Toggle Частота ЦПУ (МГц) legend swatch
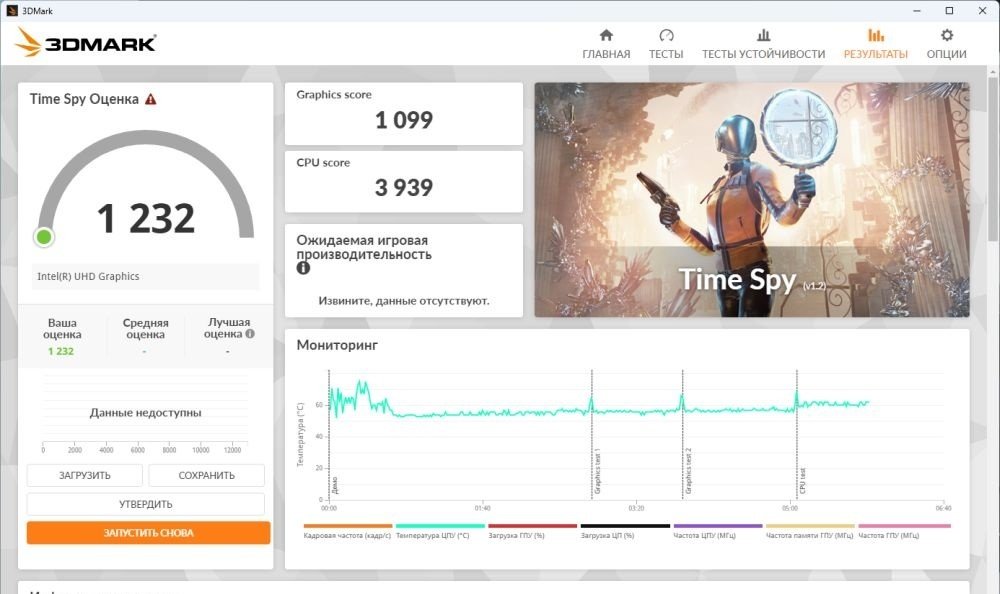Viewport: 1000px width, 594px height. (717, 526)
